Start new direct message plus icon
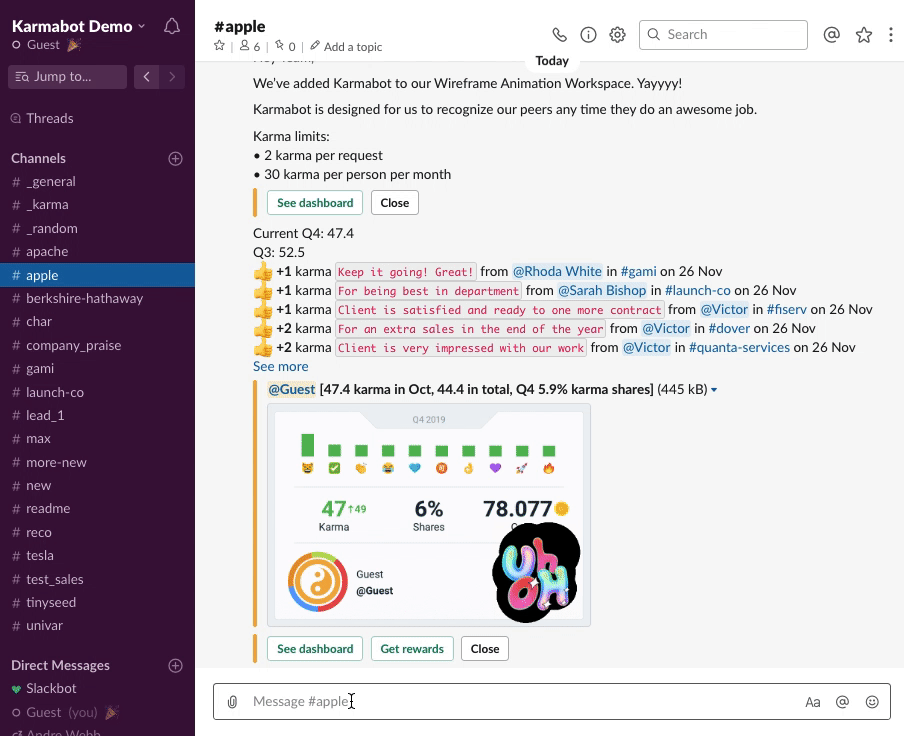This screenshot has height=736, width=904. (175, 666)
